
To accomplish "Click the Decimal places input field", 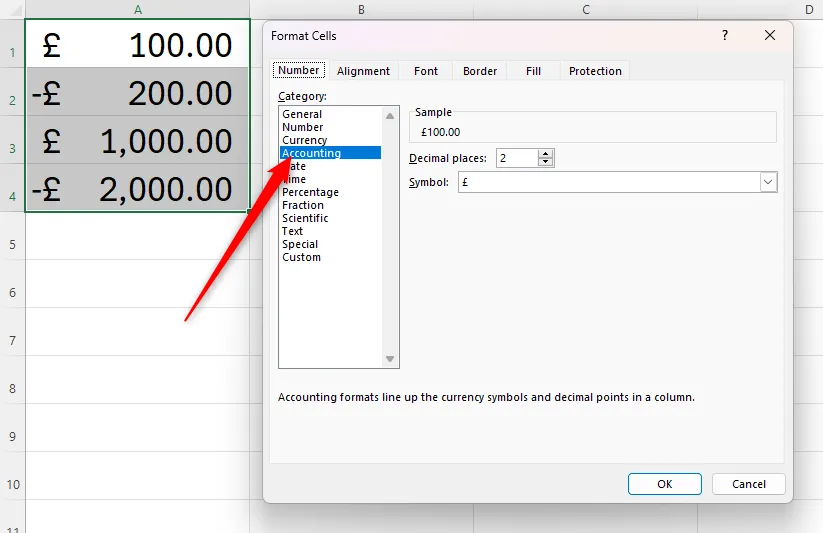I will tap(516, 158).
